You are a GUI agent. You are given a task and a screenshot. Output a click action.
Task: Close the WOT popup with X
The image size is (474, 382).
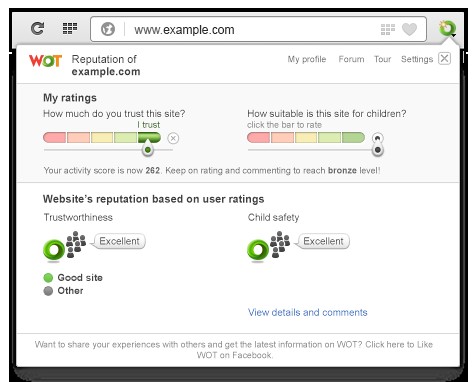[444, 59]
